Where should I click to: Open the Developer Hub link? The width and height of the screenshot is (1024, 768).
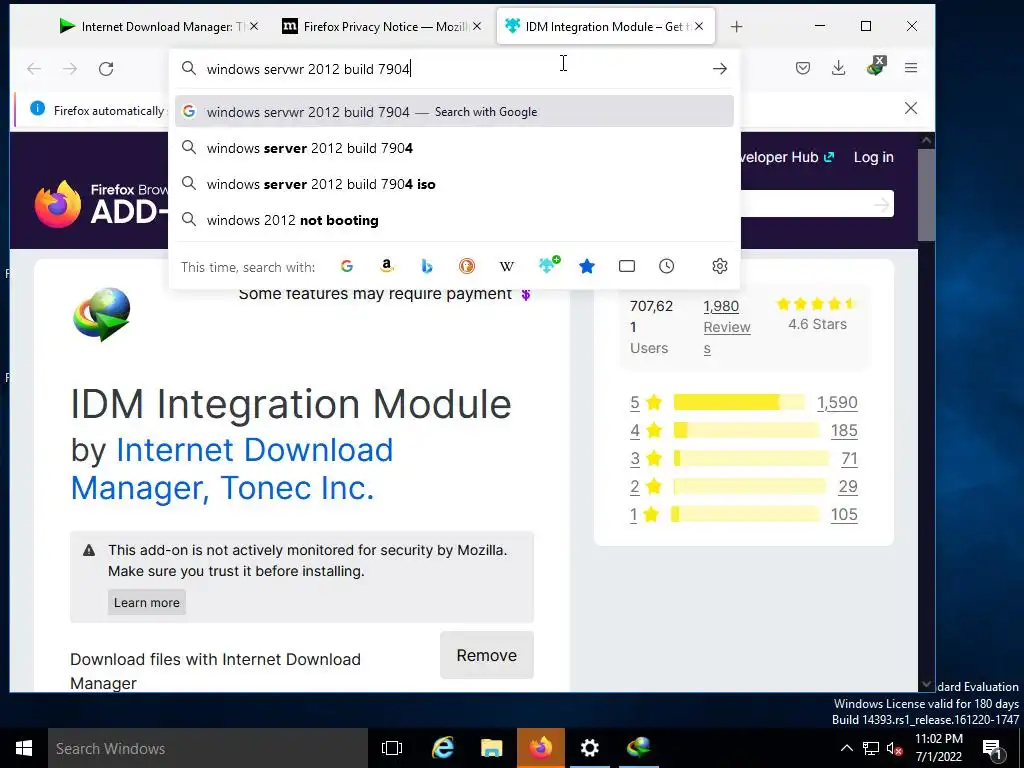[x=787, y=157]
